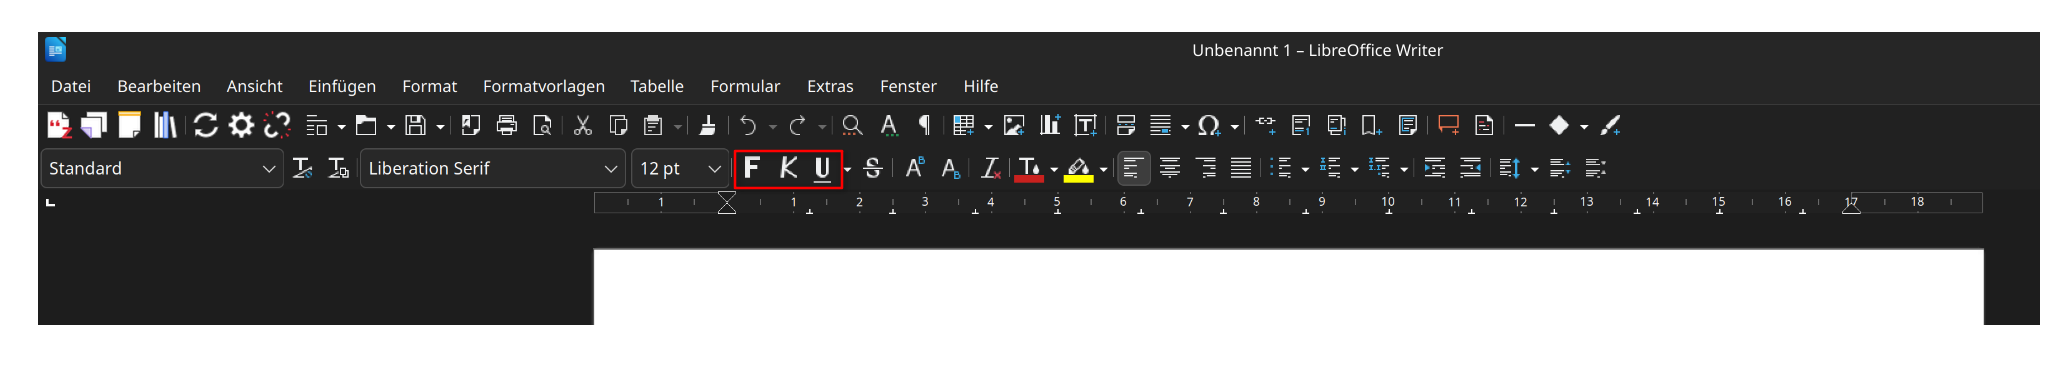Clear direct formatting icon
The height and width of the screenshot is (386, 2062).
990,168
